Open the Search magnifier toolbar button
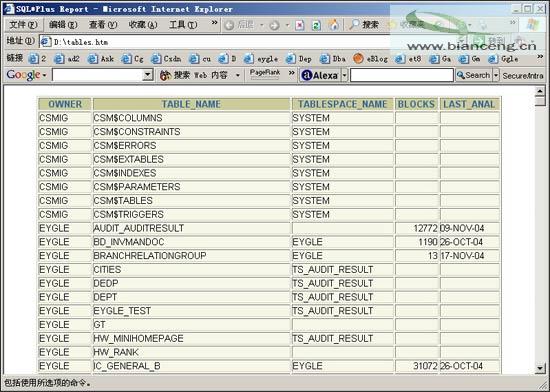This screenshot has height=392, width=550. coord(364,25)
